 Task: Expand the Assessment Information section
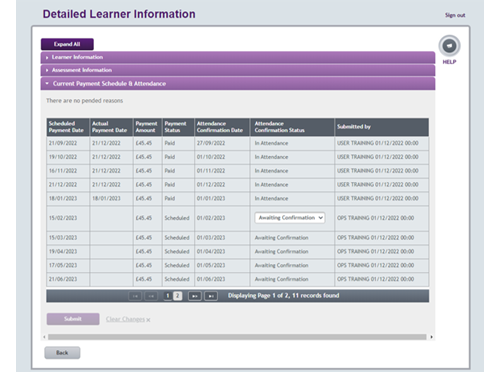tap(238, 70)
